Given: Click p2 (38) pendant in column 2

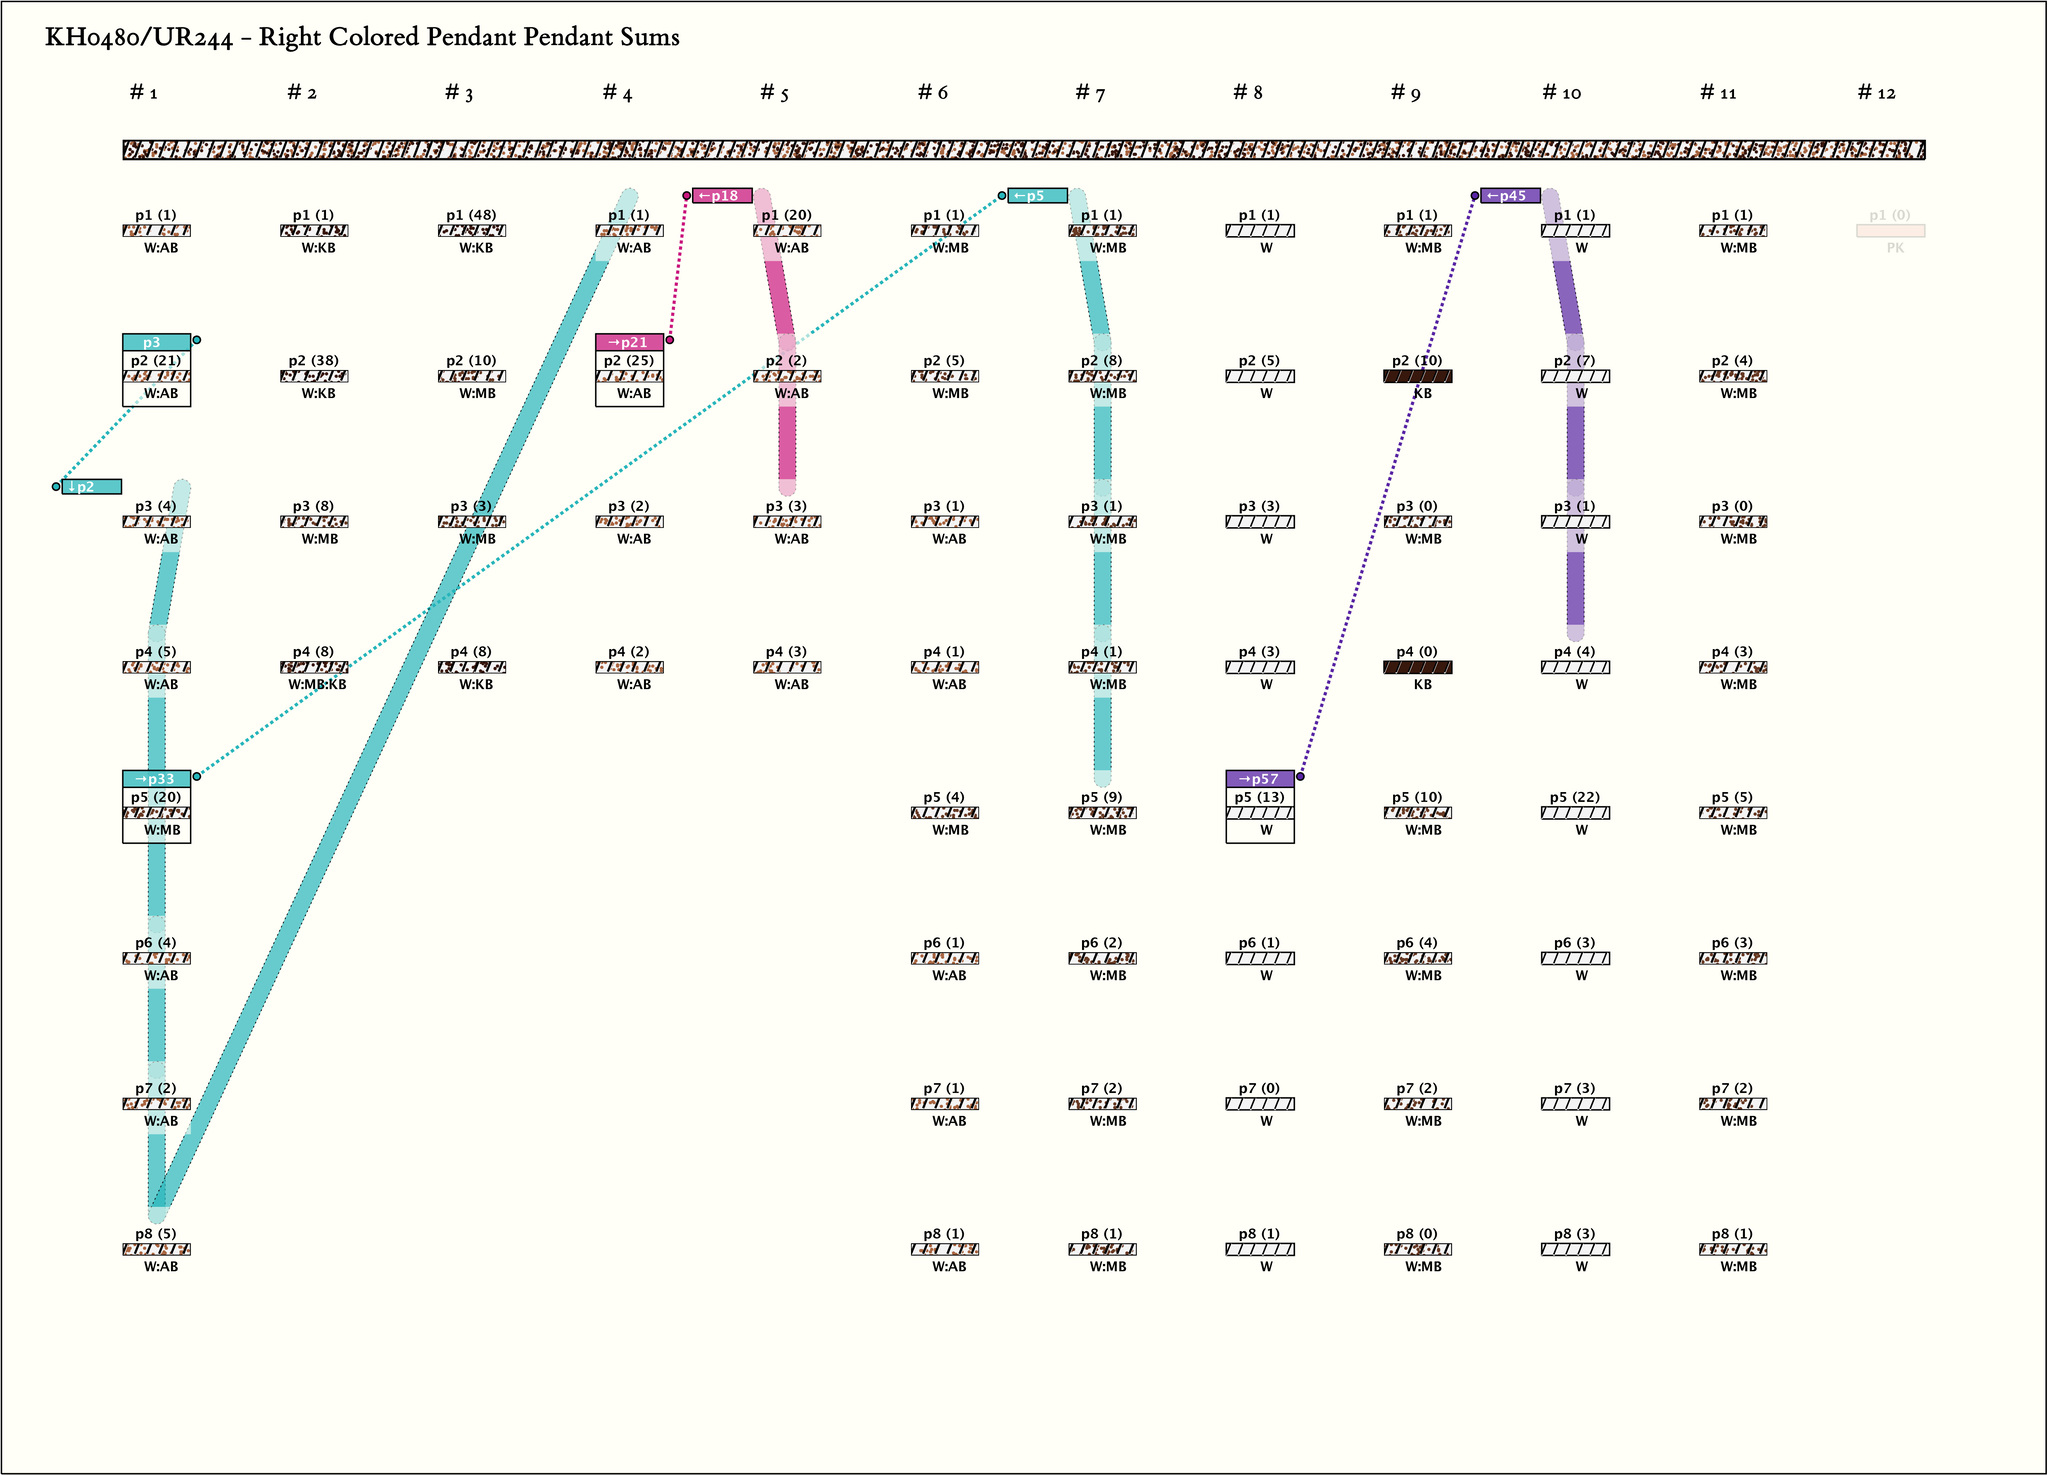Looking at the screenshot, I should coord(314,377).
